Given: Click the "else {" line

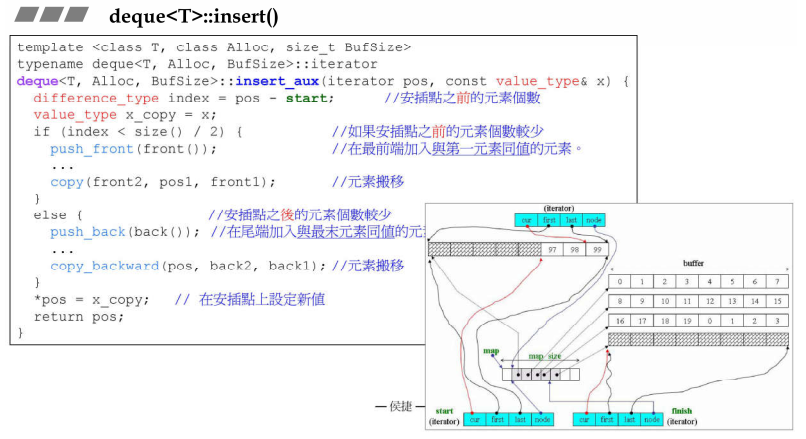Looking at the screenshot, I should coord(58,215).
